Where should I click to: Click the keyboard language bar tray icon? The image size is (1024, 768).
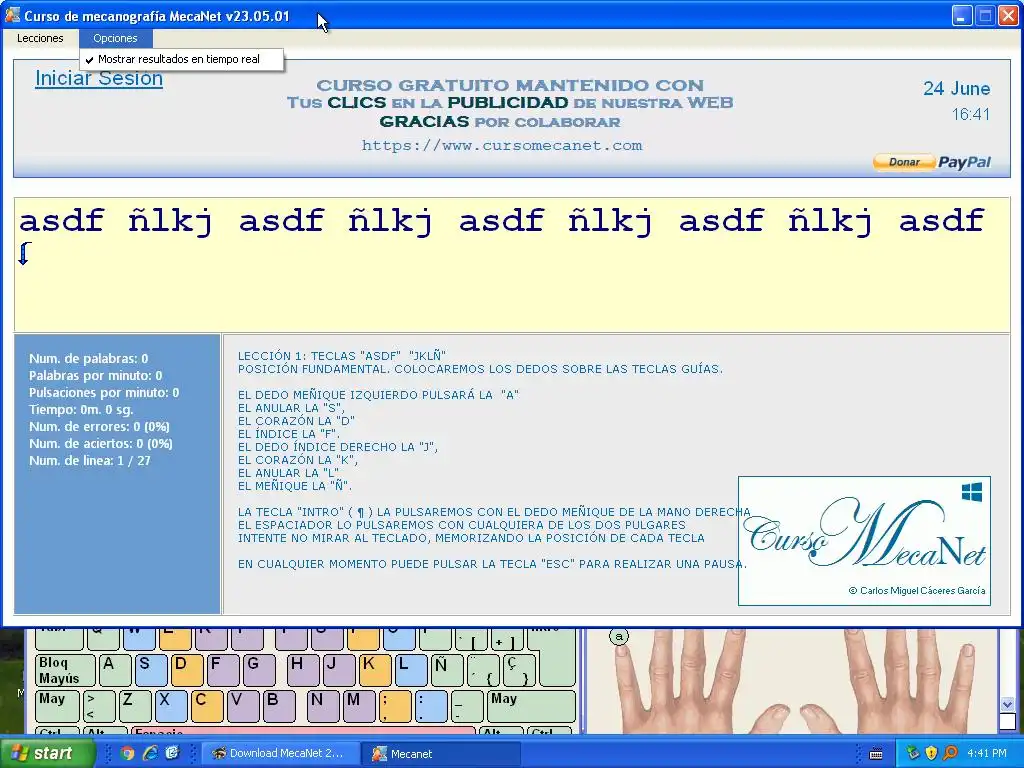click(x=876, y=754)
